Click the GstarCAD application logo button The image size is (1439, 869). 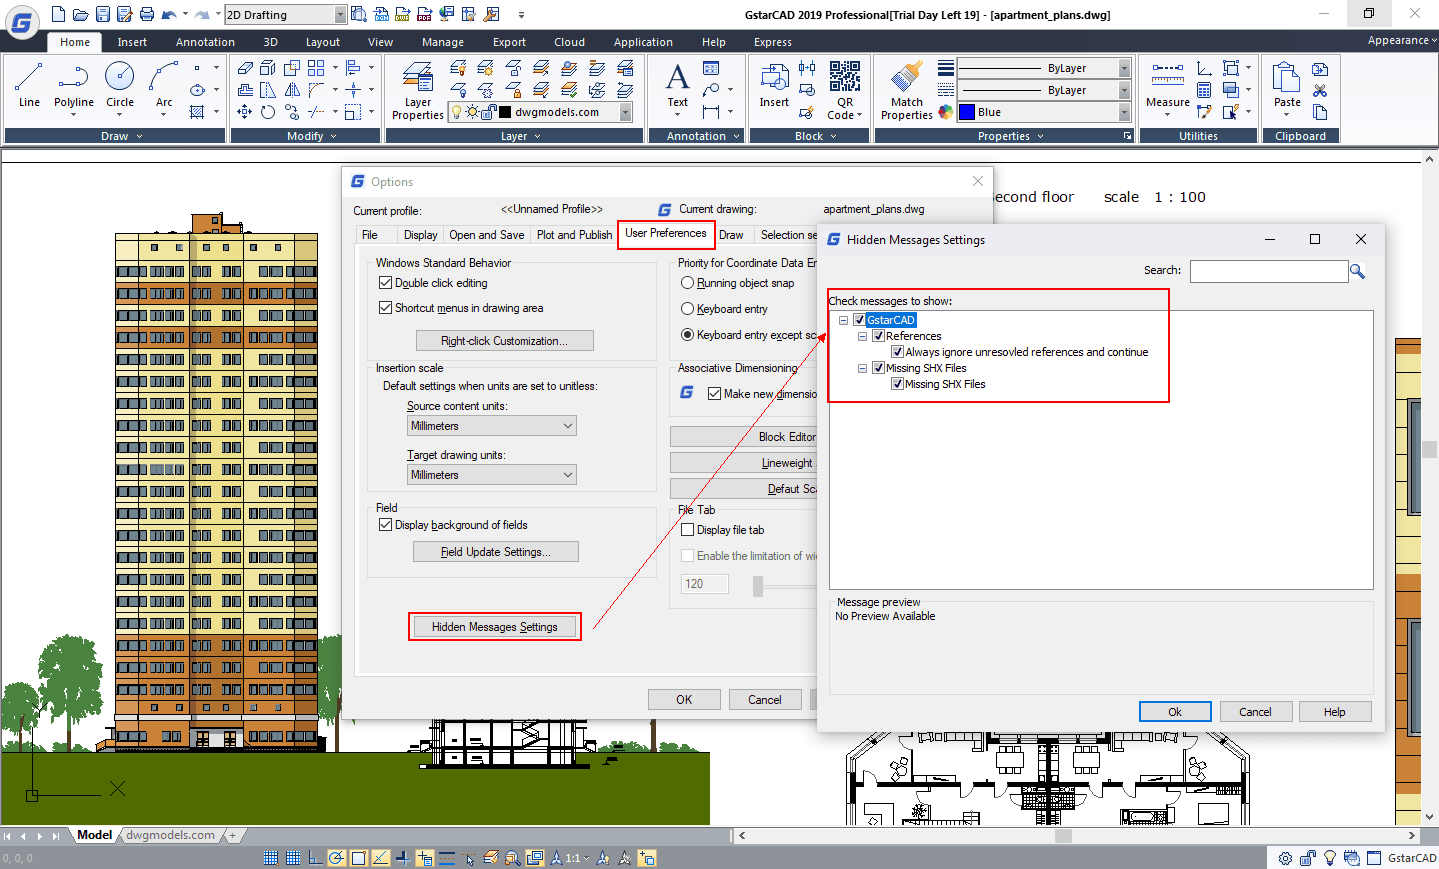pyautogui.click(x=21, y=21)
